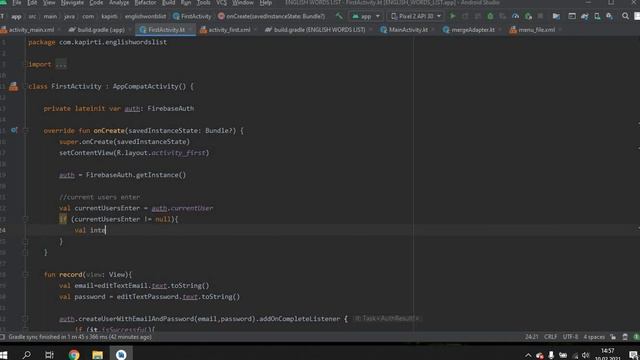Open the 4 spaces indent selector

pos(594,337)
